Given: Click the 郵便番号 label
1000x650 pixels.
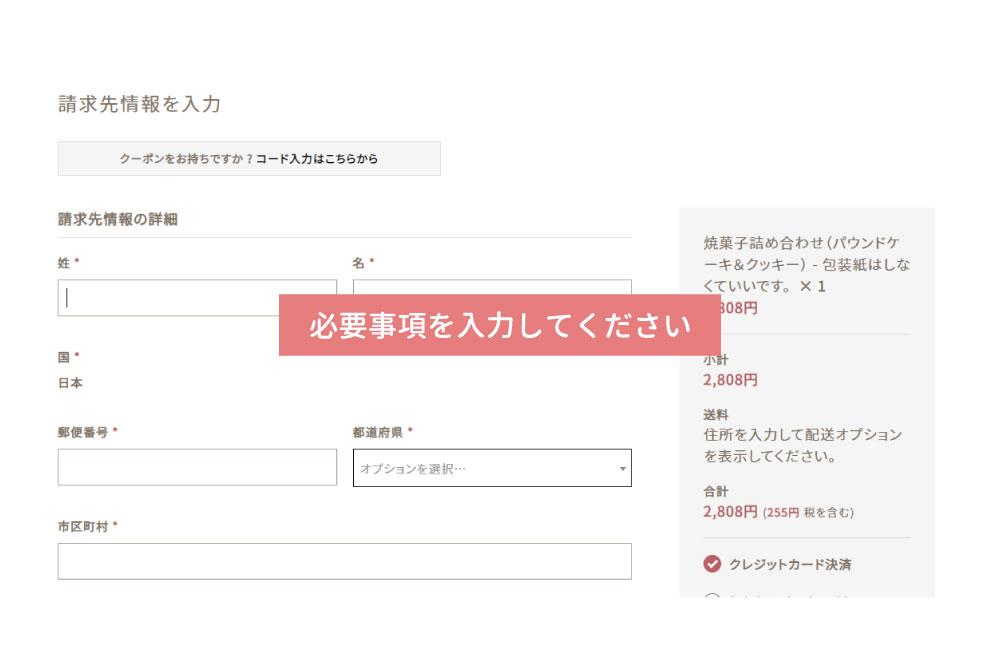Looking at the screenshot, I should [x=82, y=432].
